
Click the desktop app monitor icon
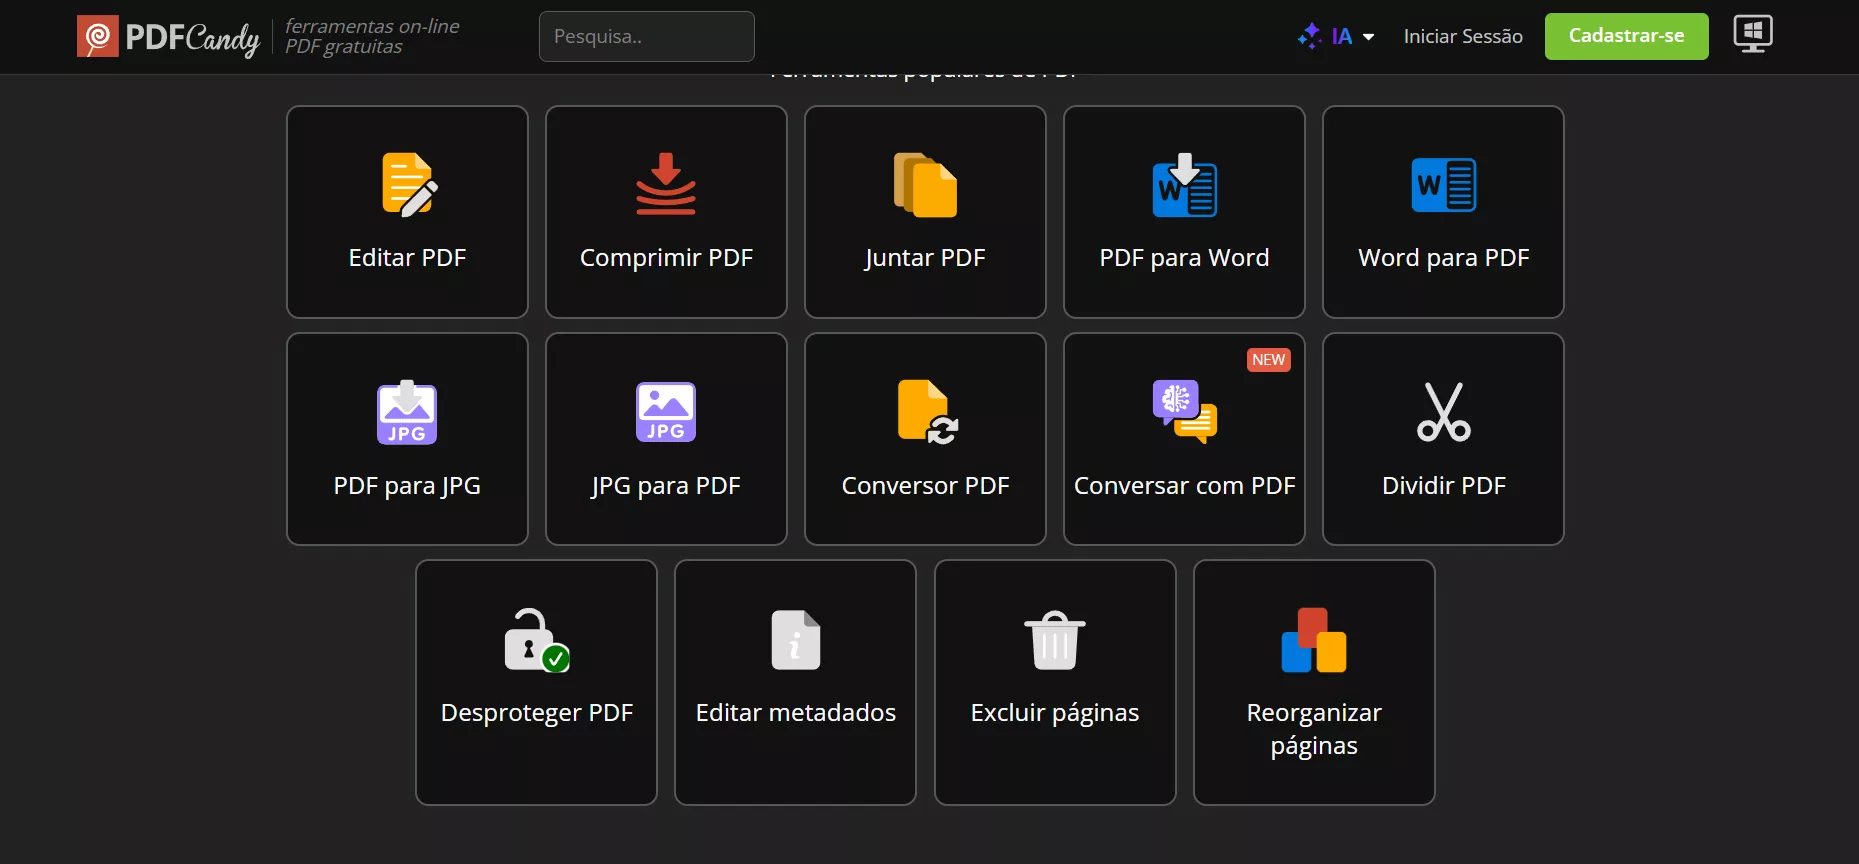coord(1753,34)
